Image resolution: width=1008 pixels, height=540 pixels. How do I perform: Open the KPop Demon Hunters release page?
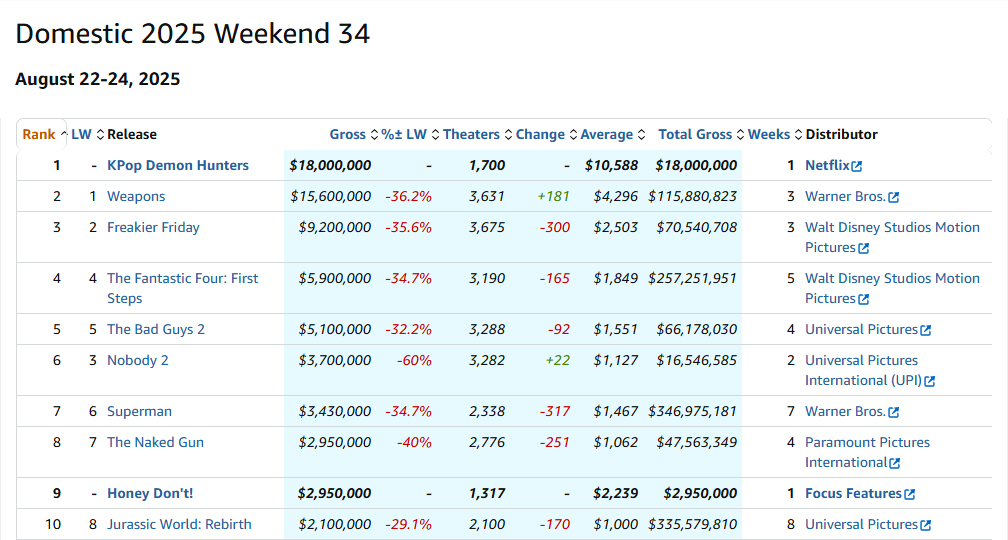(178, 165)
